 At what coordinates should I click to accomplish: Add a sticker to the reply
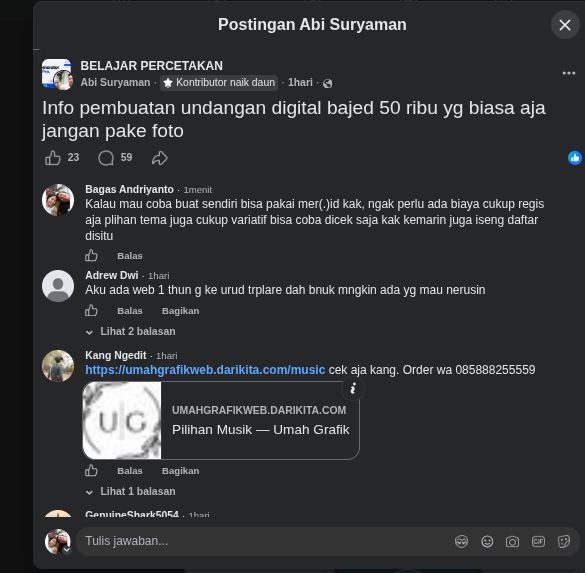click(564, 541)
